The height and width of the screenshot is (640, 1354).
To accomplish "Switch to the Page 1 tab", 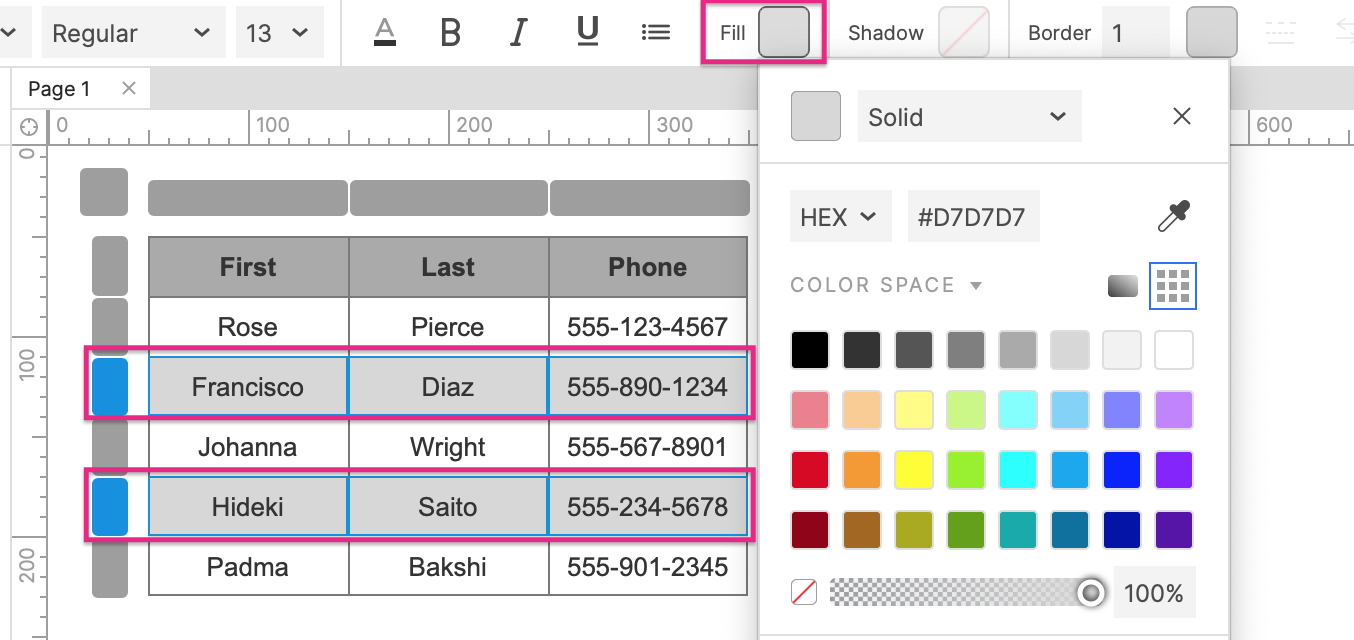I will pyautogui.click(x=59, y=89).
